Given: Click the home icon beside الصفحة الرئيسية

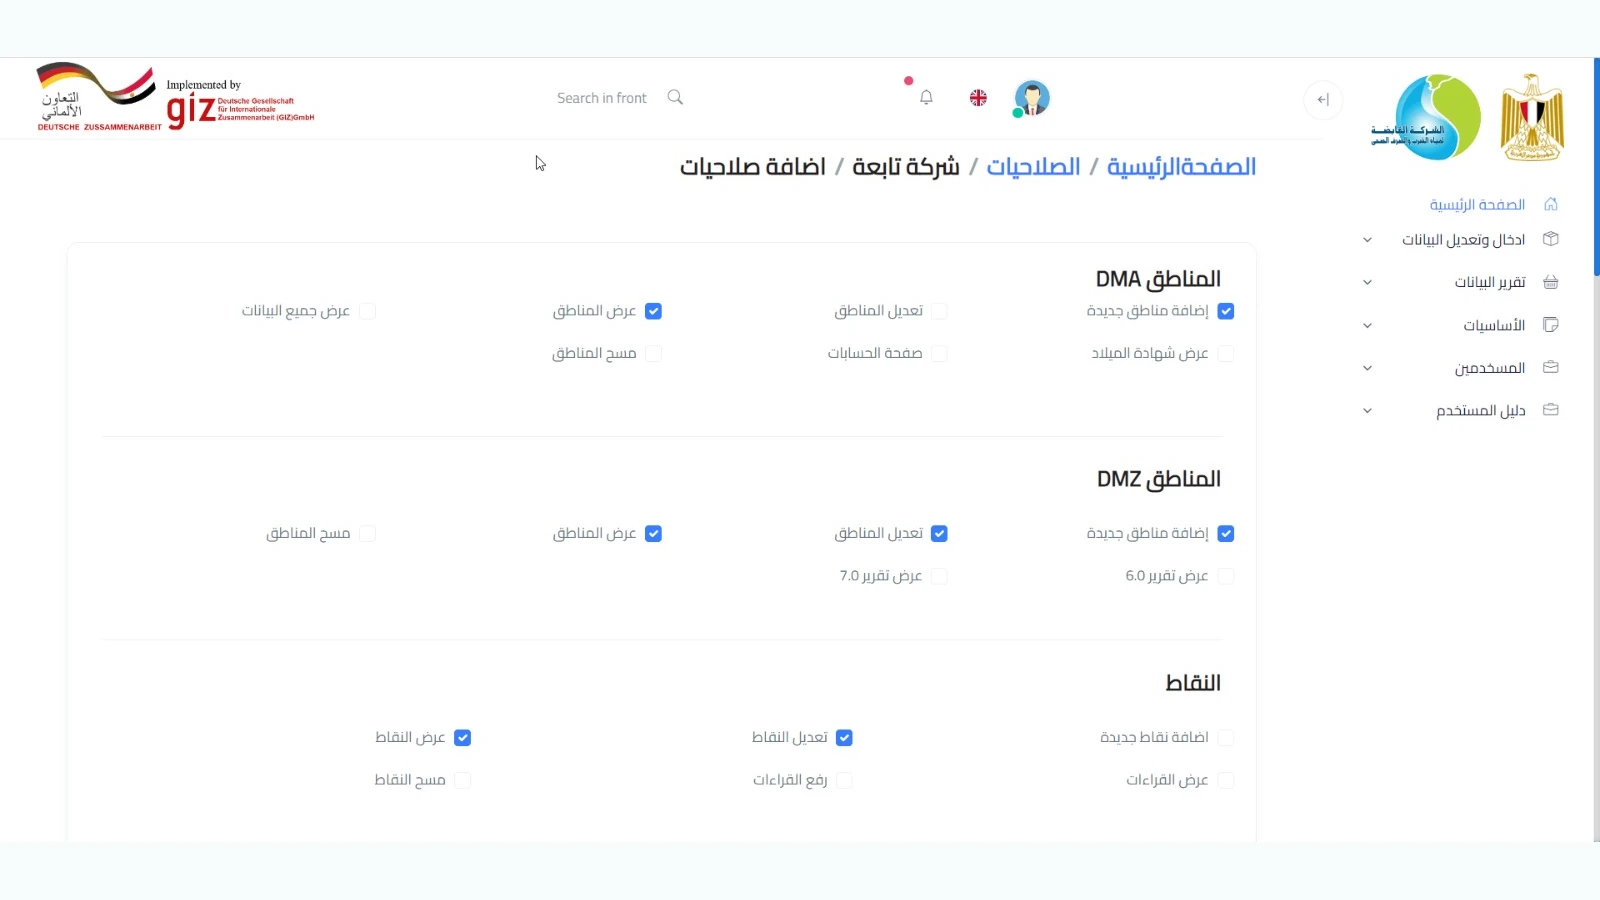Looking at the screenshot, I should (1551, 204).
